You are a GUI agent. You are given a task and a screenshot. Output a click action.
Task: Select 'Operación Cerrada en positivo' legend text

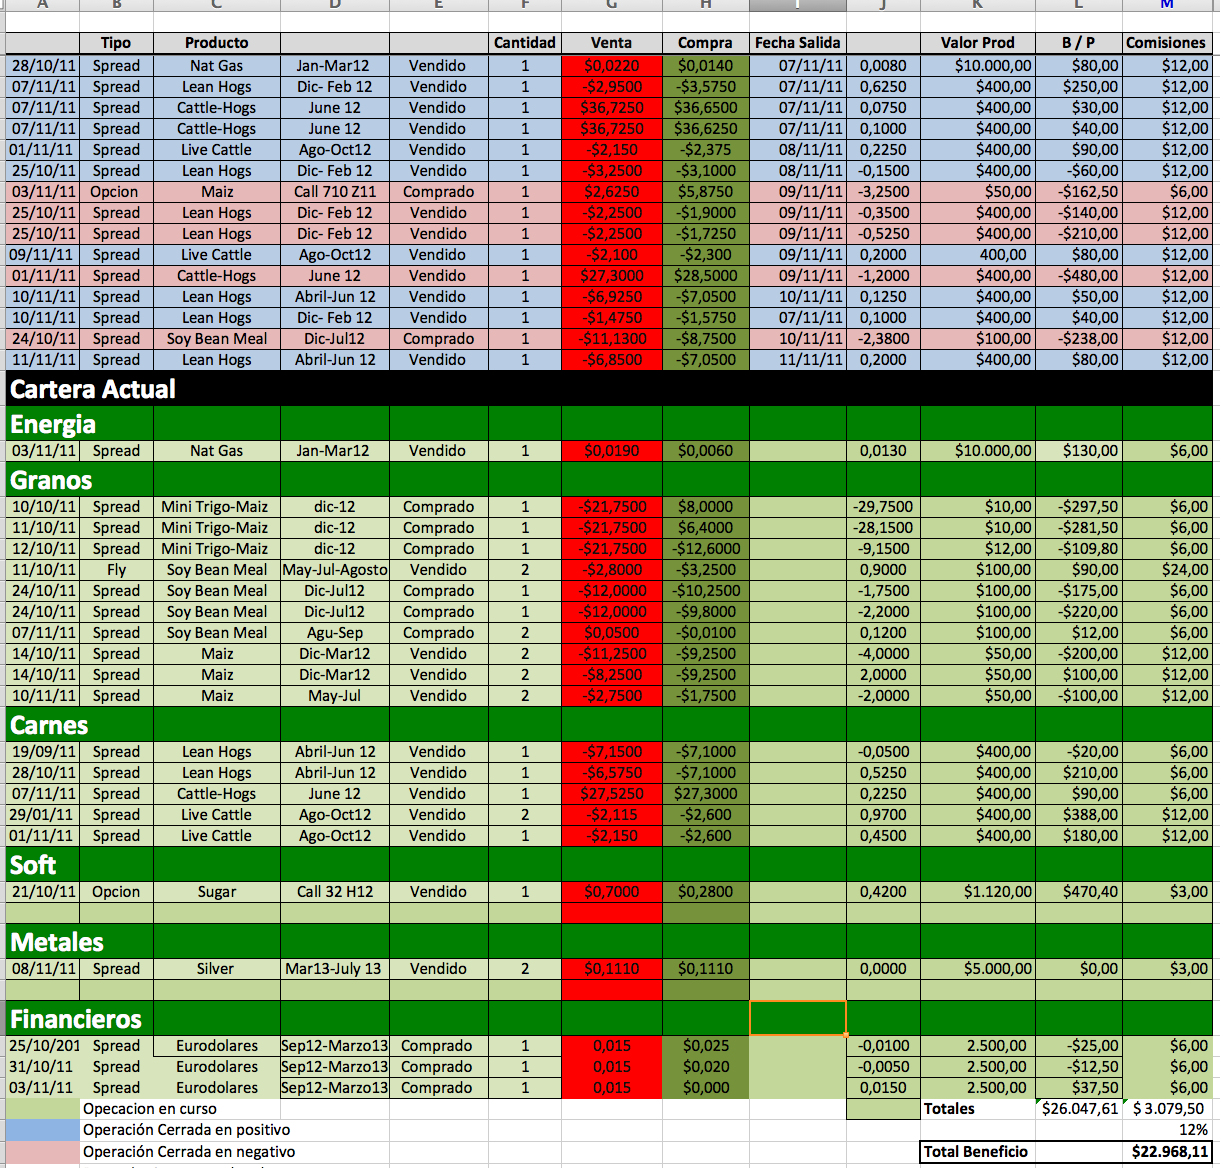click(x=187, y=1130)
